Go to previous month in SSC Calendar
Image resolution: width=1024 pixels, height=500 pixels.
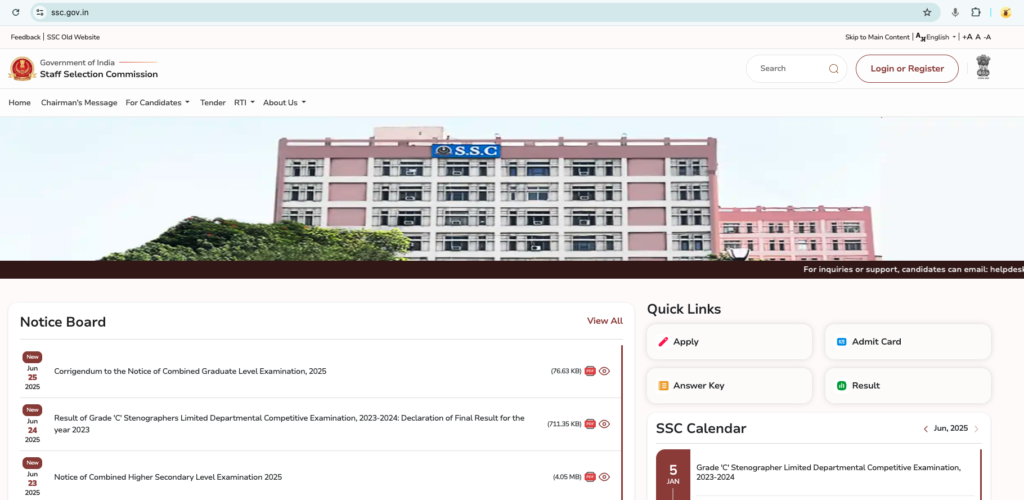(925, 429)
